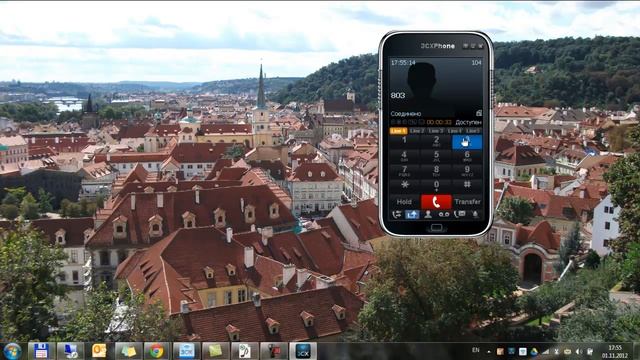Click the highlighted transfer-arrow toolbar icon
640x360 pixels.
tap(412, 214)
